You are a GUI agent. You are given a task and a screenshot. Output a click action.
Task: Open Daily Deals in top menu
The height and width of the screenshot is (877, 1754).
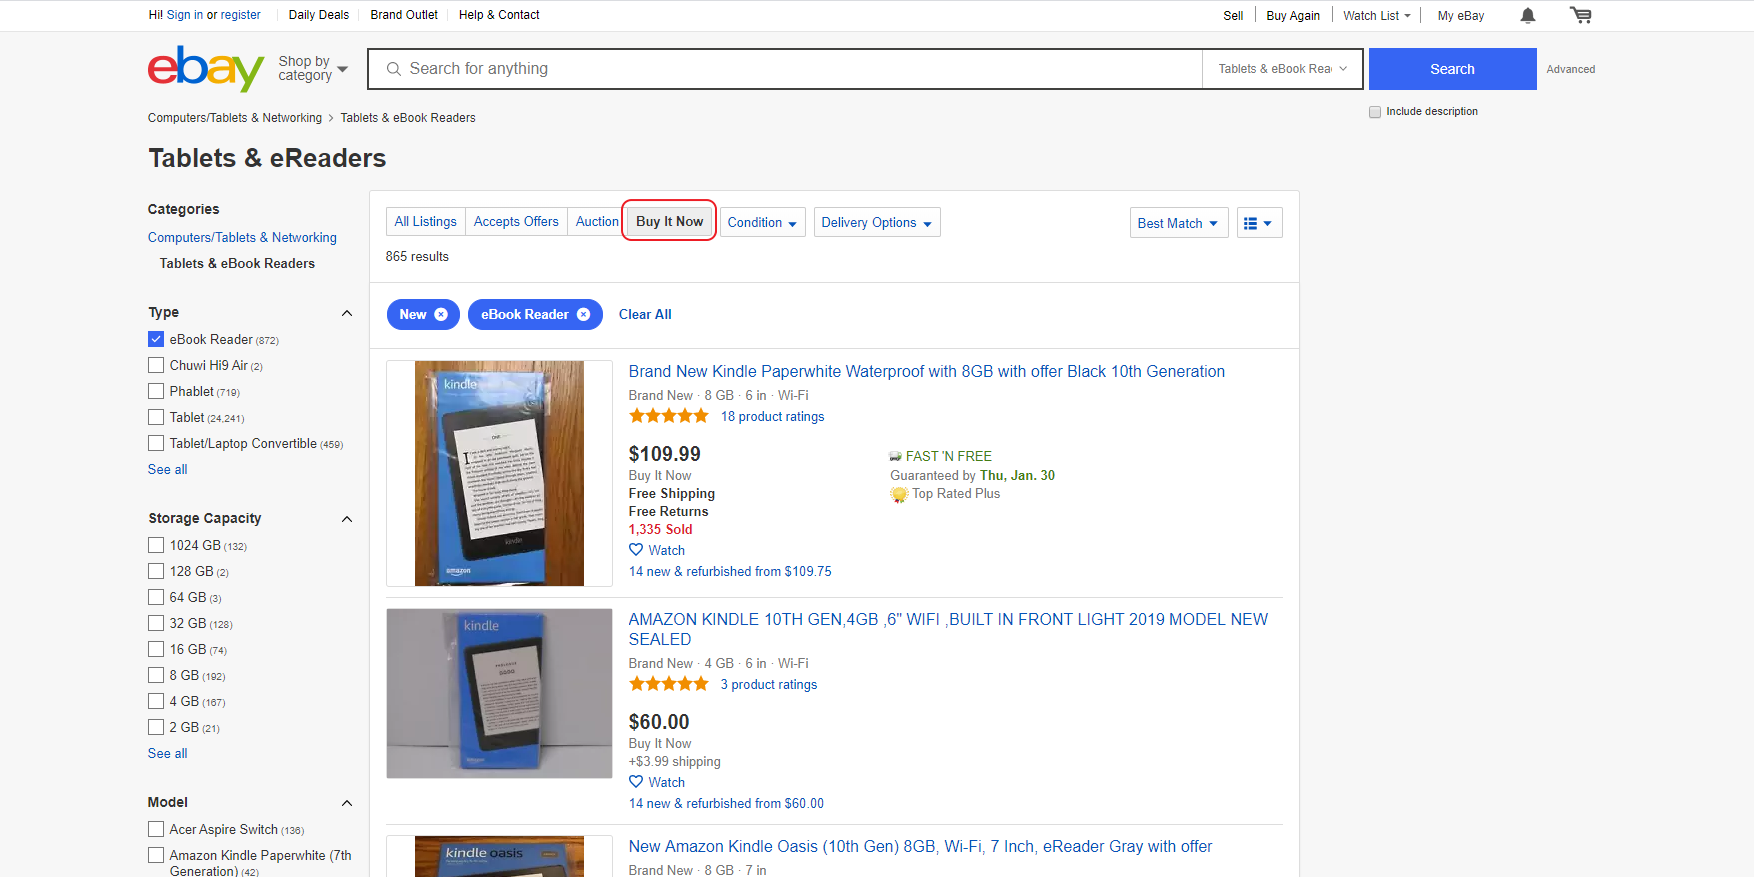pyautogui.click(x=319, y=15)
